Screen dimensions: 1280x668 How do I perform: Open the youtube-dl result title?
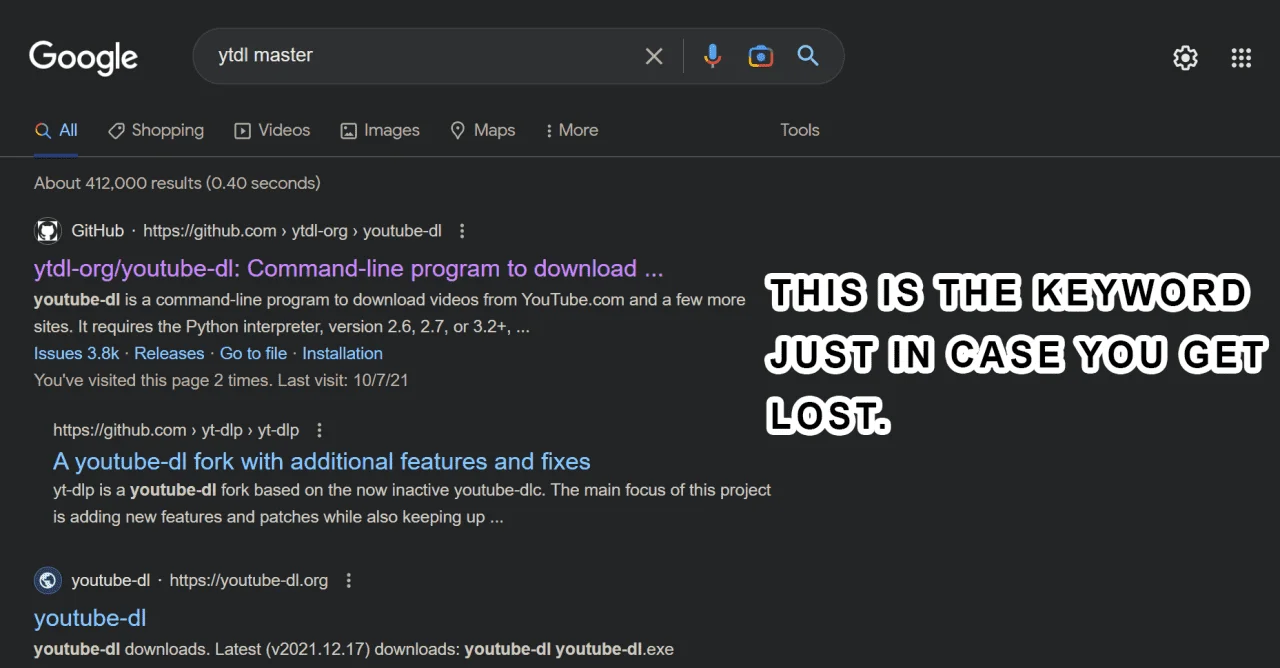(90, 618)
